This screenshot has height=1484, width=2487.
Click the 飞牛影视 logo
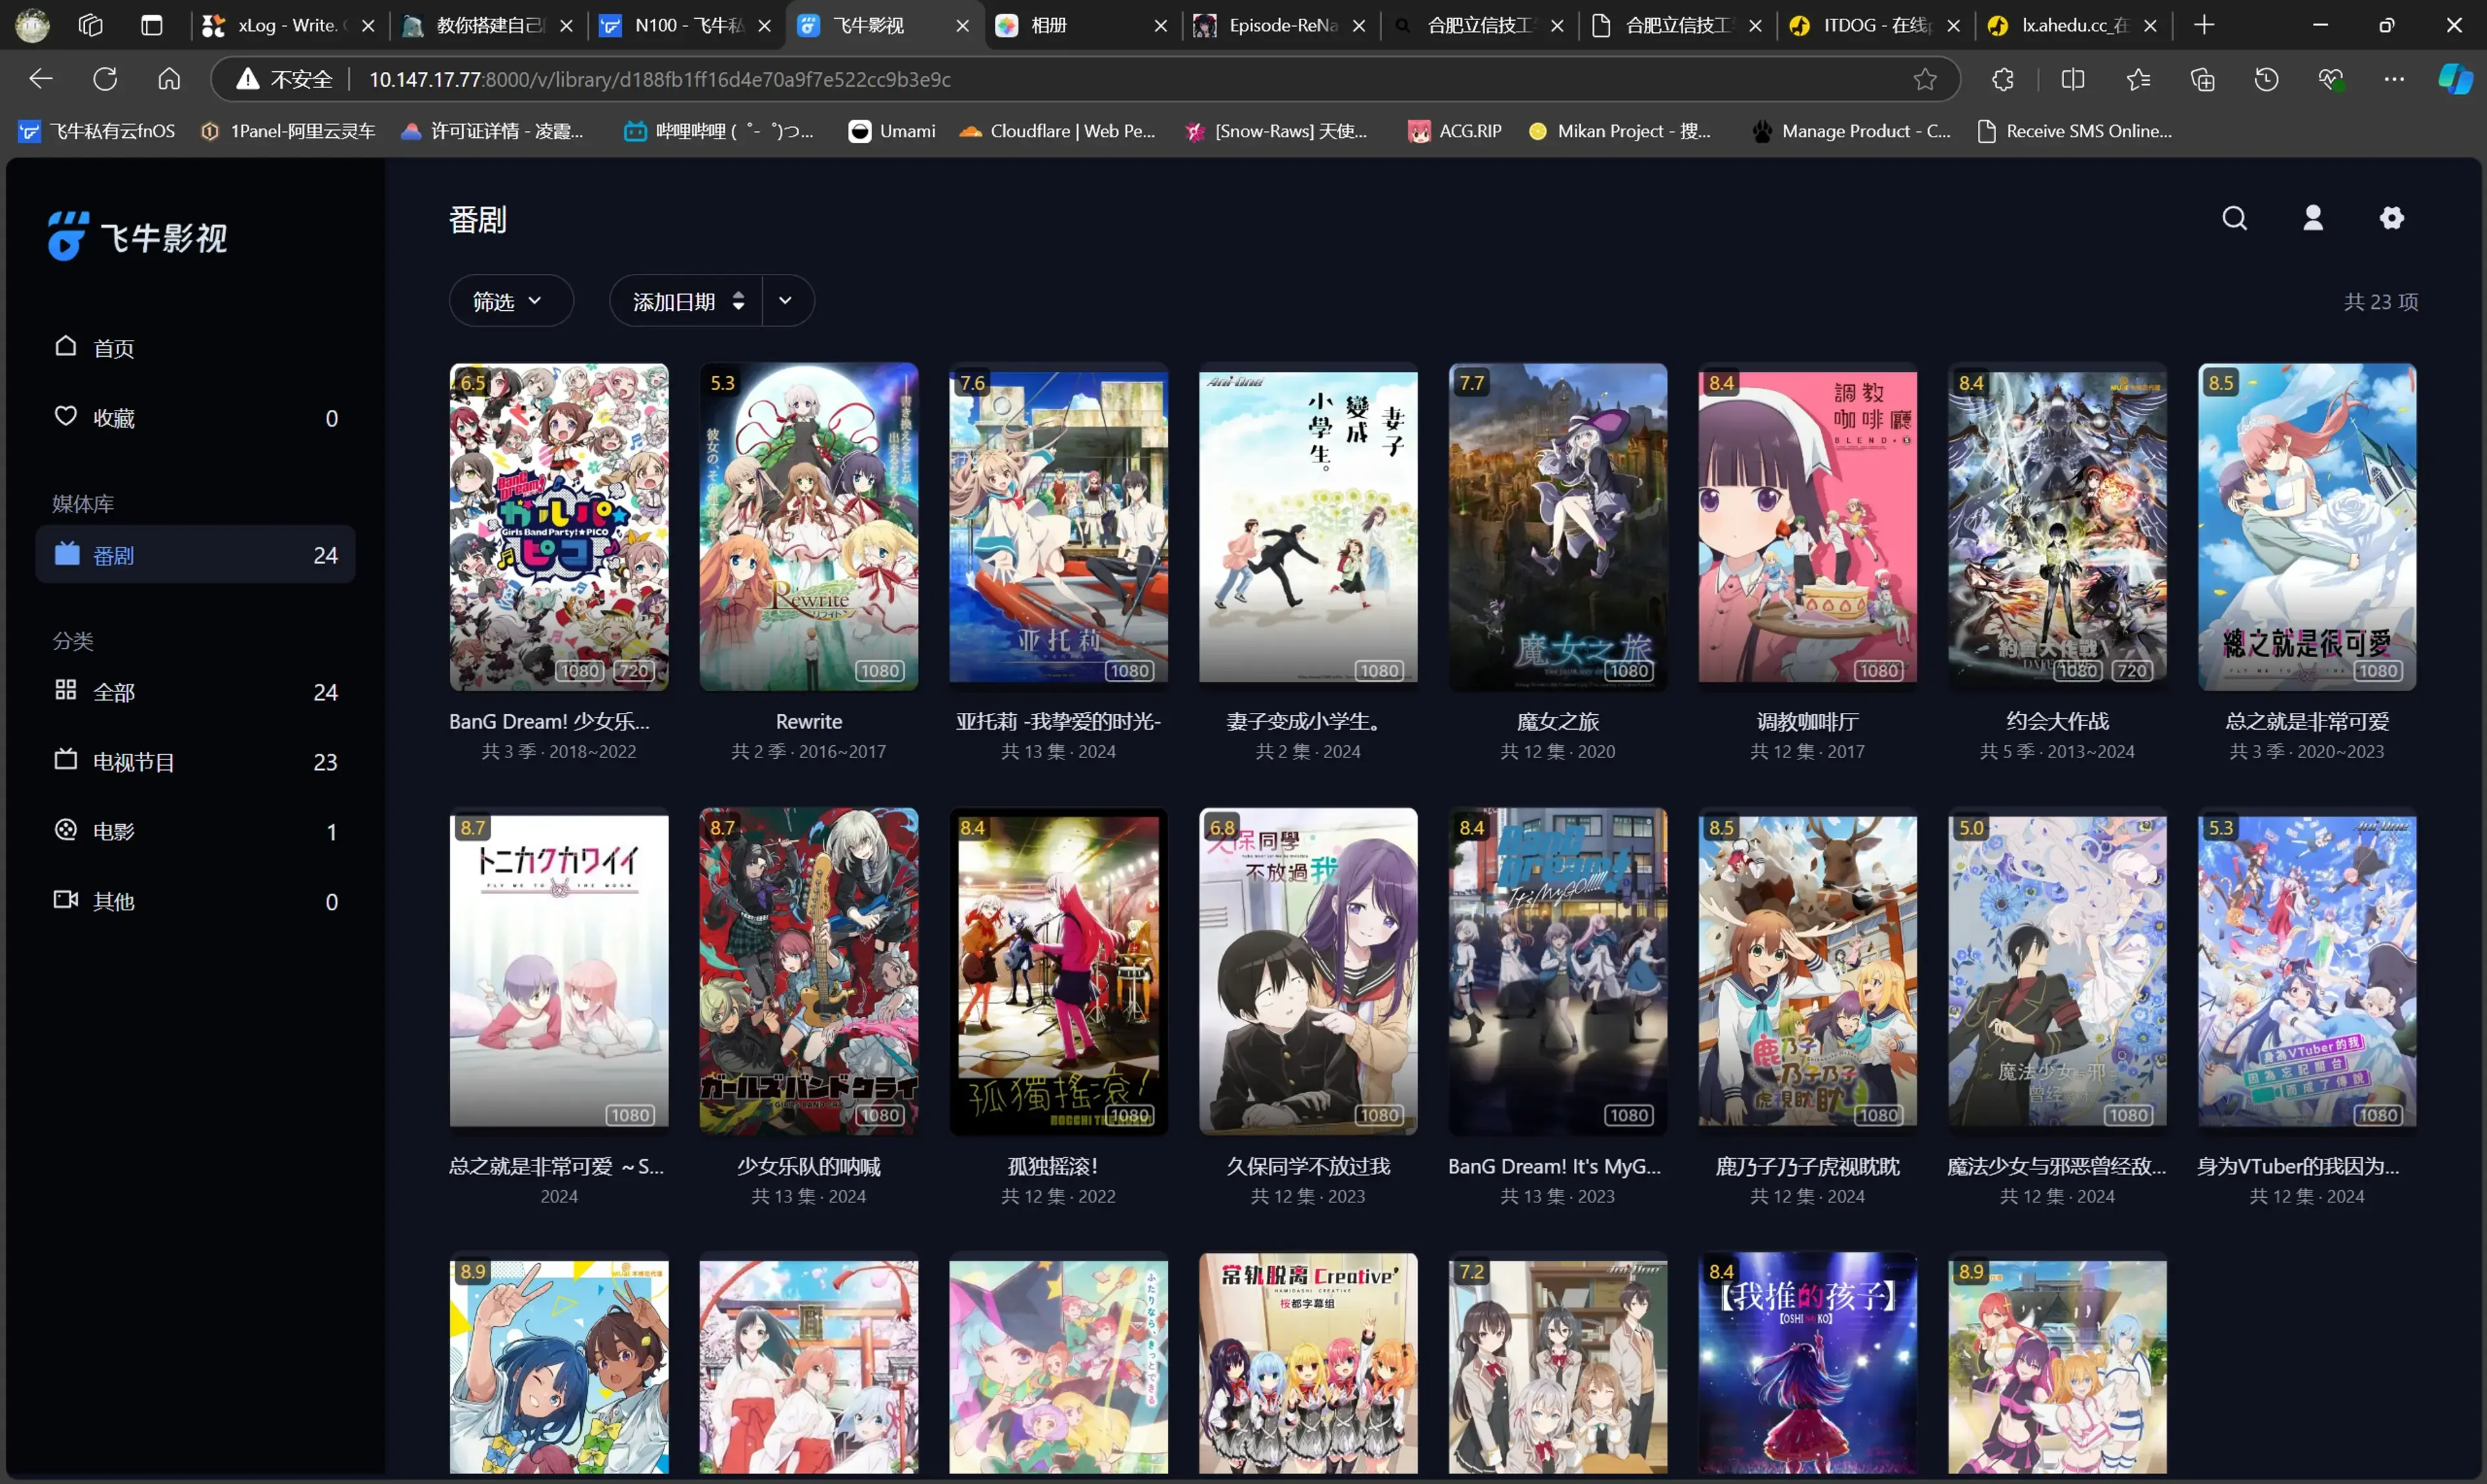(x=138, y=237)
